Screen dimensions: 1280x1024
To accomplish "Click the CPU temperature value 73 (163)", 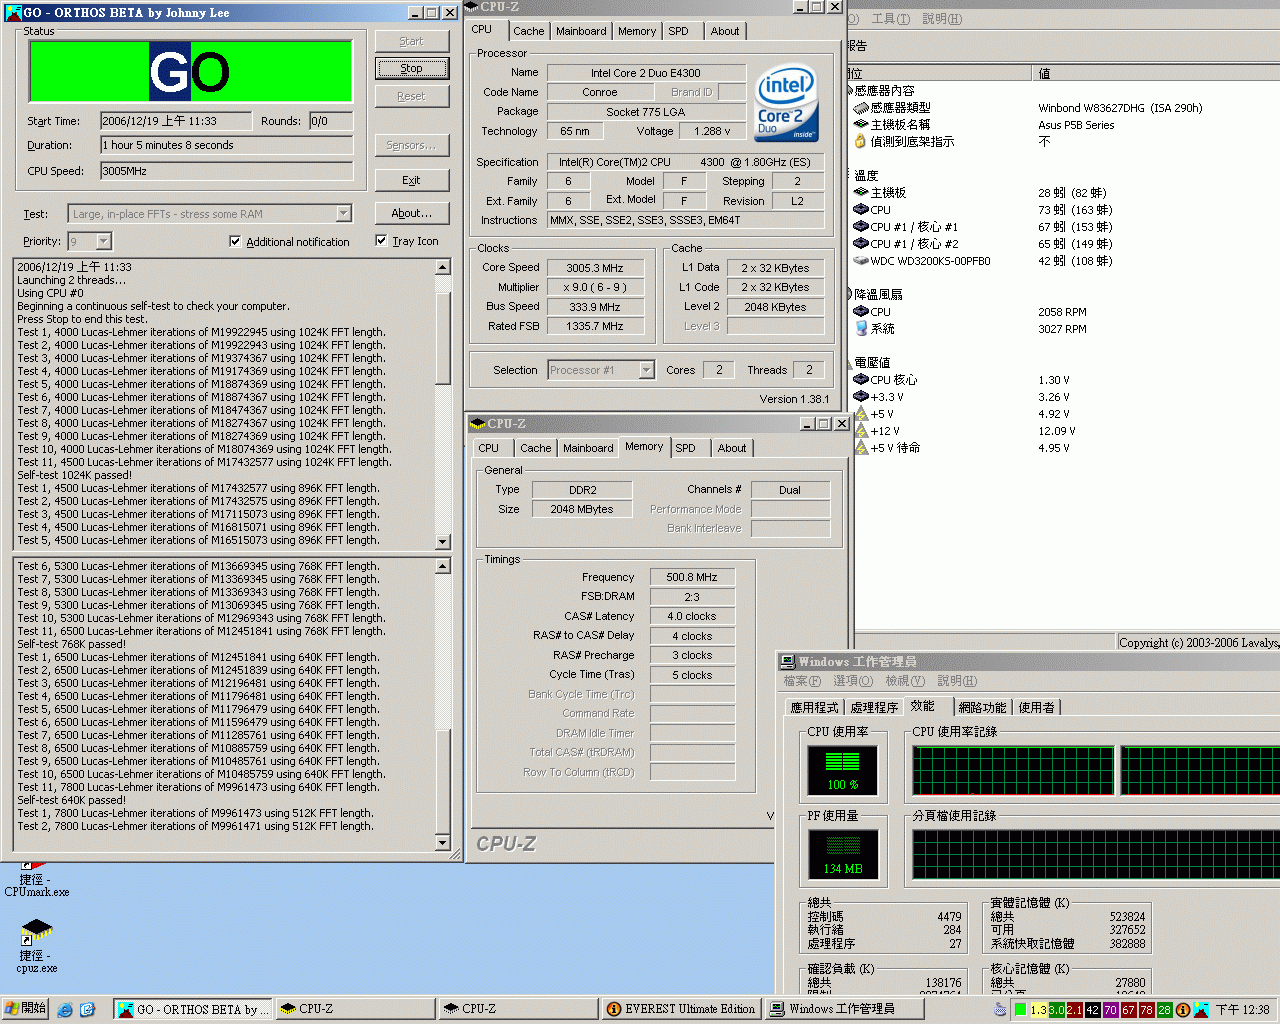I will (1075, 210).
